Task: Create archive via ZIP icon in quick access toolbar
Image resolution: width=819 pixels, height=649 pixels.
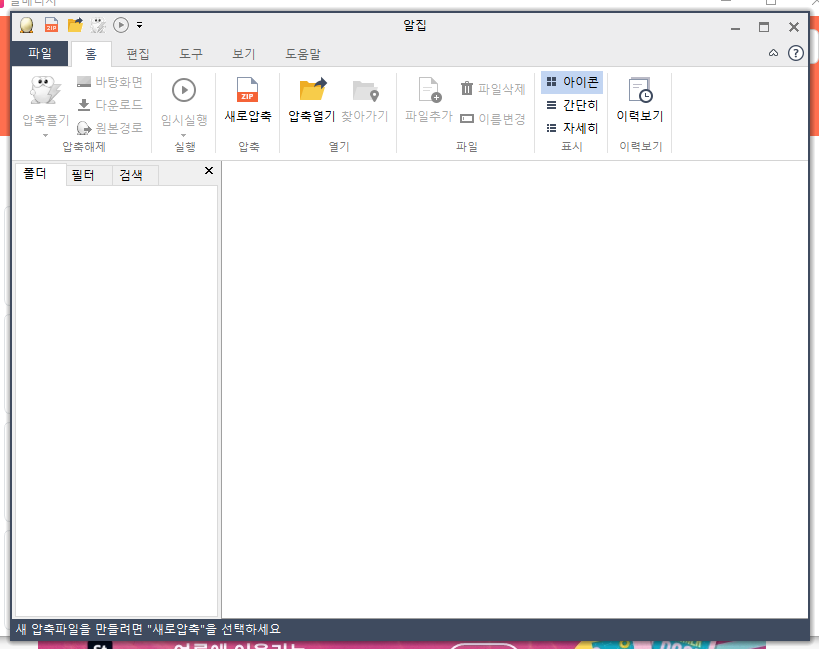Action: (x=50, y=25)
